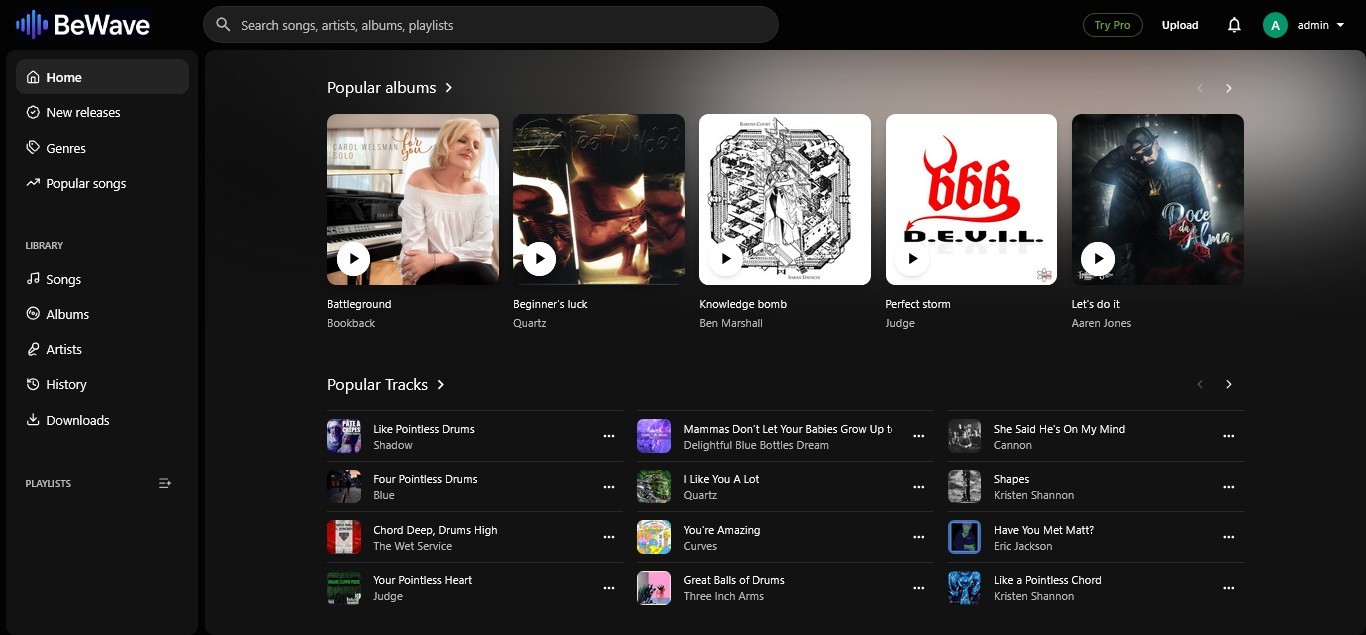The width and height of the screenshot is (1366, 635).
Task: Click artist Delightful Blue Bottles Dream
Action: click(756, 445)
